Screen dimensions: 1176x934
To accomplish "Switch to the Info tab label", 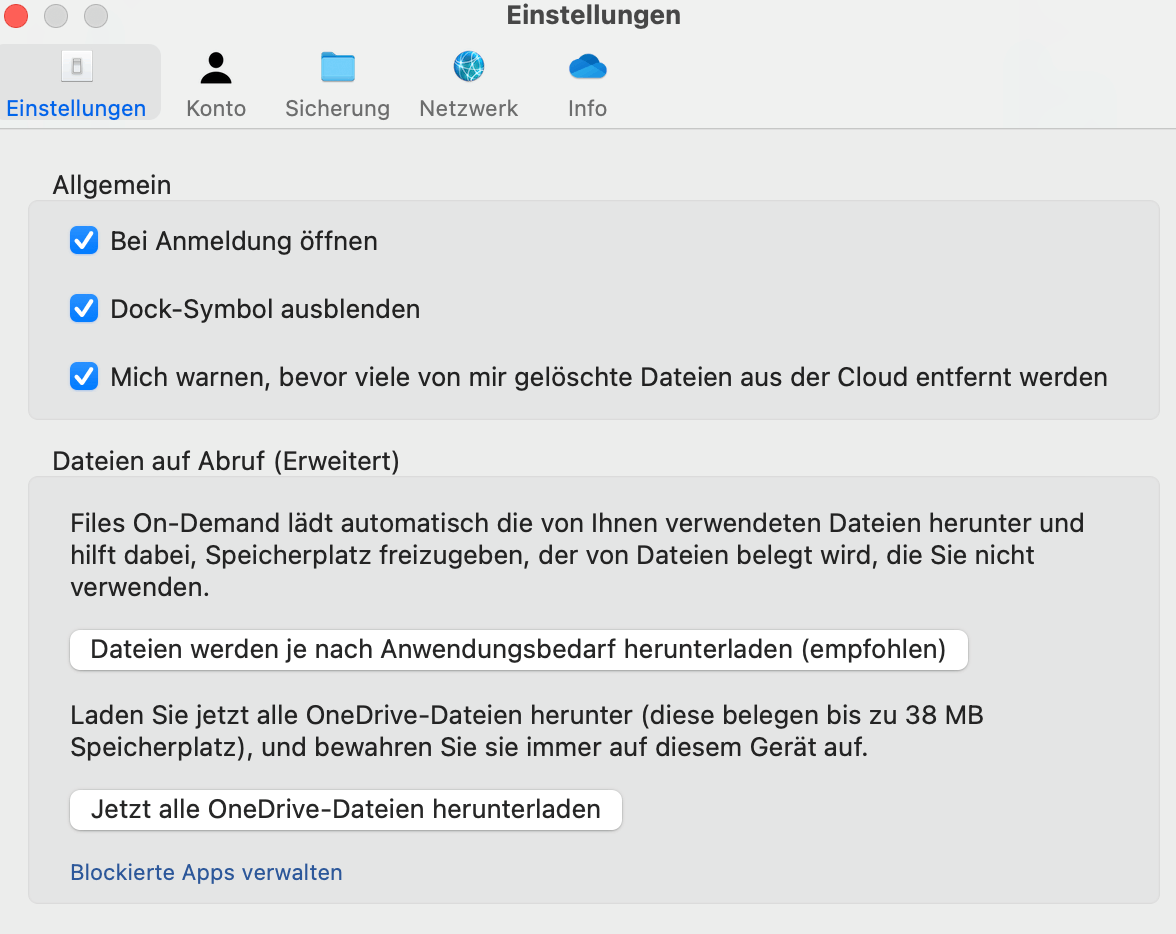I will [x=587, y=109].
